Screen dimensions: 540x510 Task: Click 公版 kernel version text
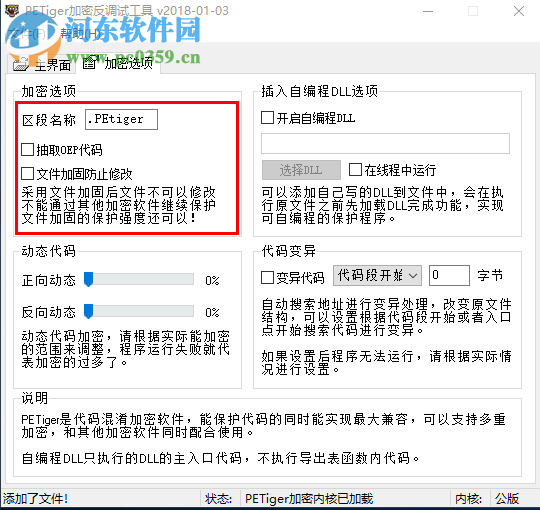[x=507, y=499]
